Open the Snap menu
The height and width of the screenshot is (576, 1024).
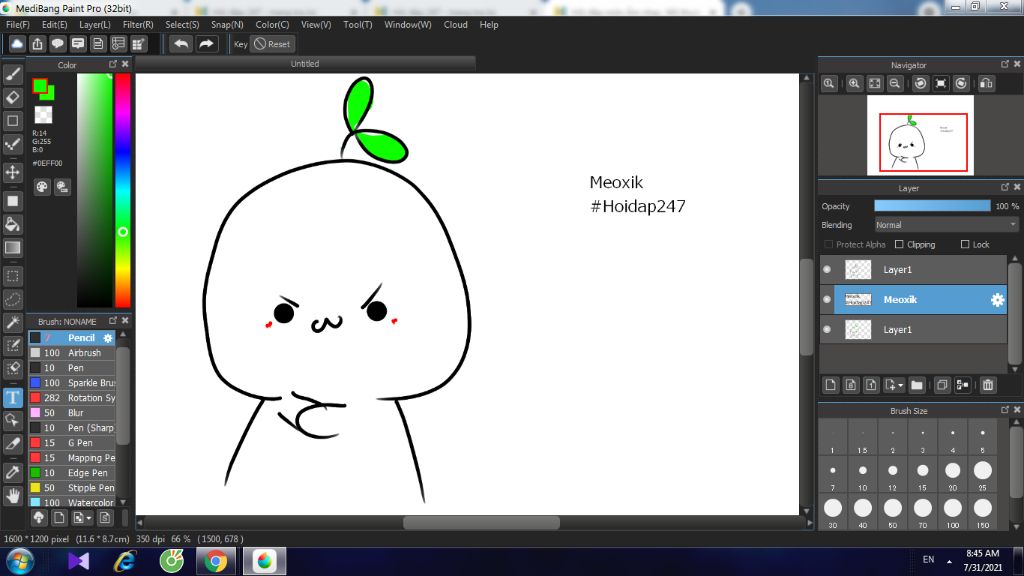[227, 25]
